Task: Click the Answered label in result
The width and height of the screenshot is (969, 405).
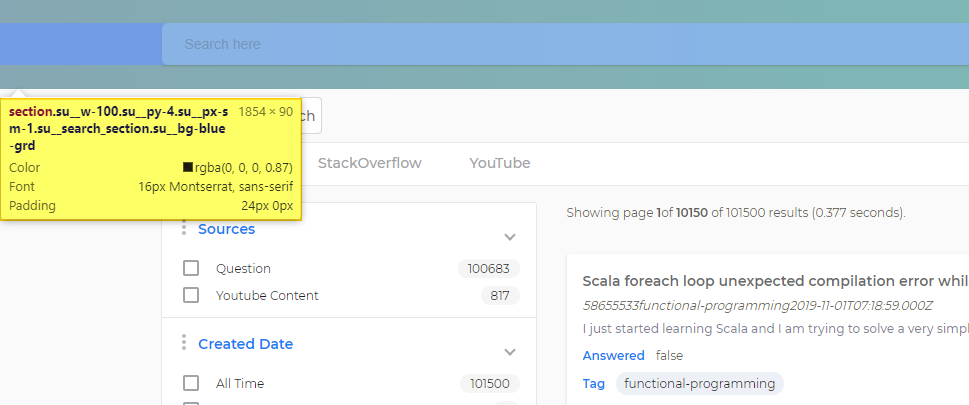Action: (613, 355)
